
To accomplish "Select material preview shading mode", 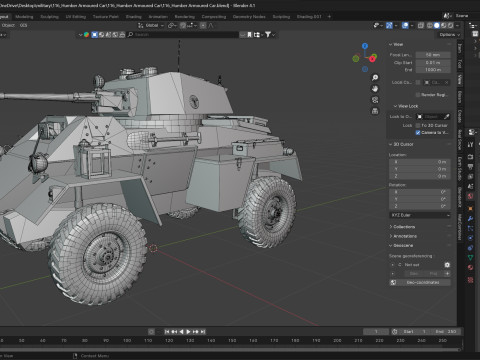I will (x=444, y=25).
